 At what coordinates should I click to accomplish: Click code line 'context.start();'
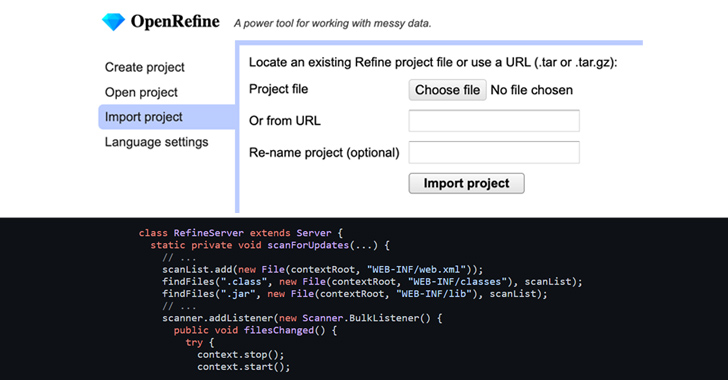244,367
